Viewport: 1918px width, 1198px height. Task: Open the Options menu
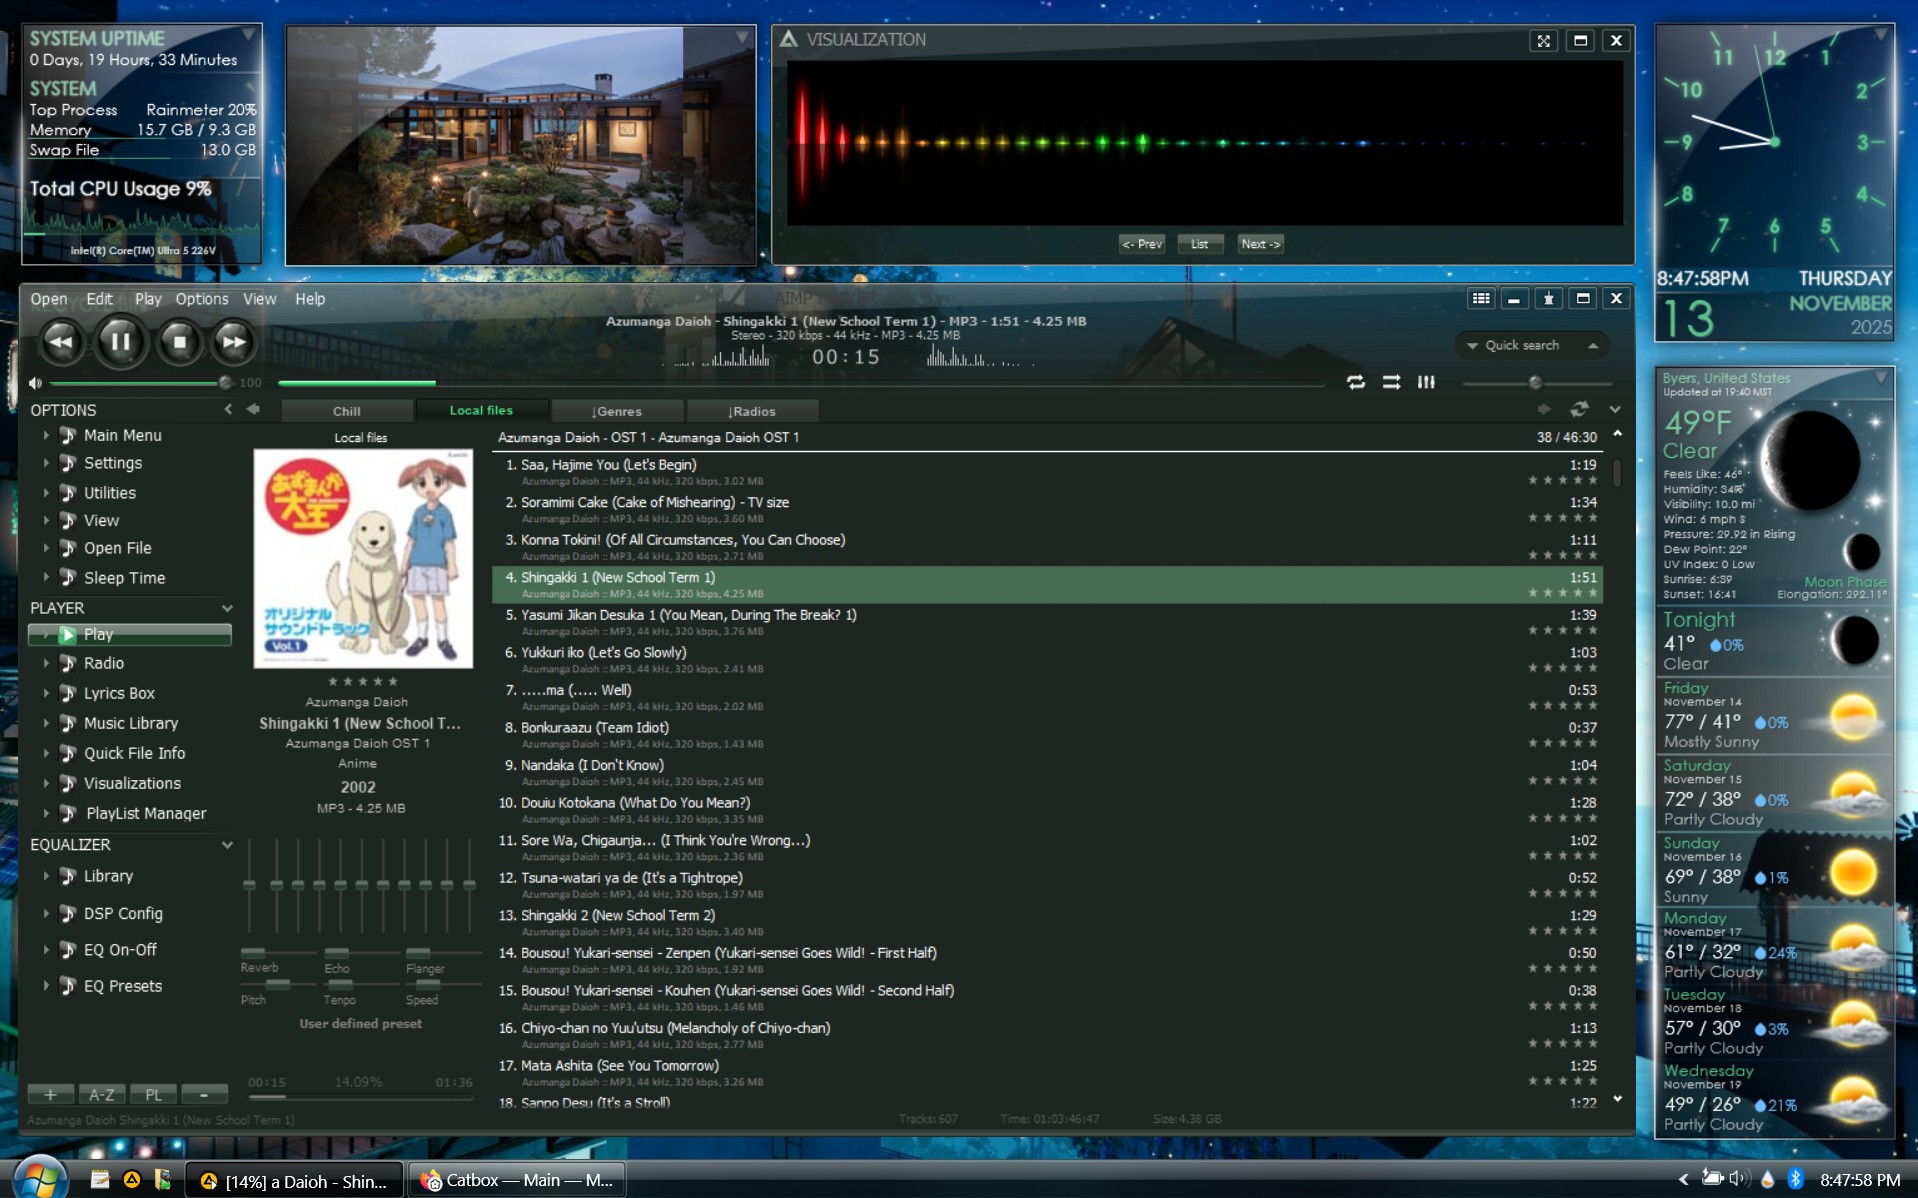tap(201, 299)
